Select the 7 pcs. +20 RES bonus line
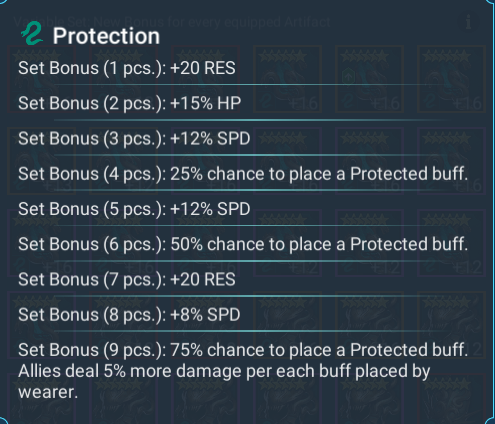This screenshot has height=424, width=495. click(x=127, y=279)
